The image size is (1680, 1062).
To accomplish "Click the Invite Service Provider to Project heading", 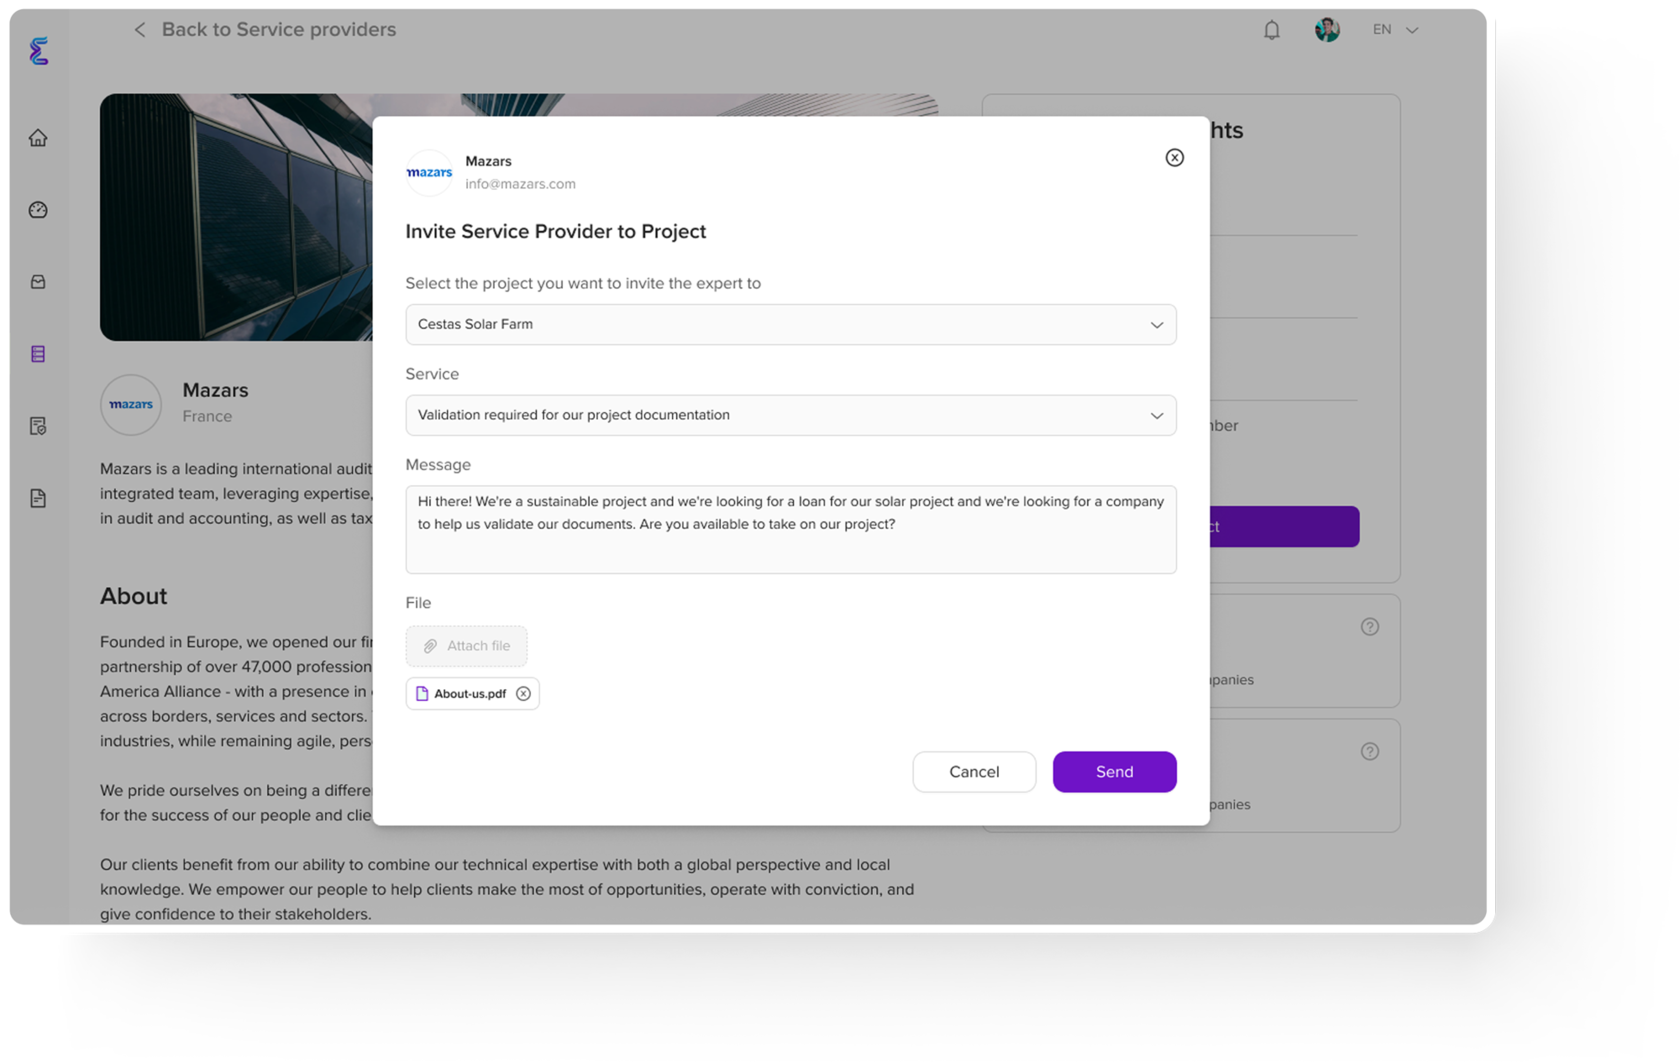I will pyautogui.click(x=556, y=232).
